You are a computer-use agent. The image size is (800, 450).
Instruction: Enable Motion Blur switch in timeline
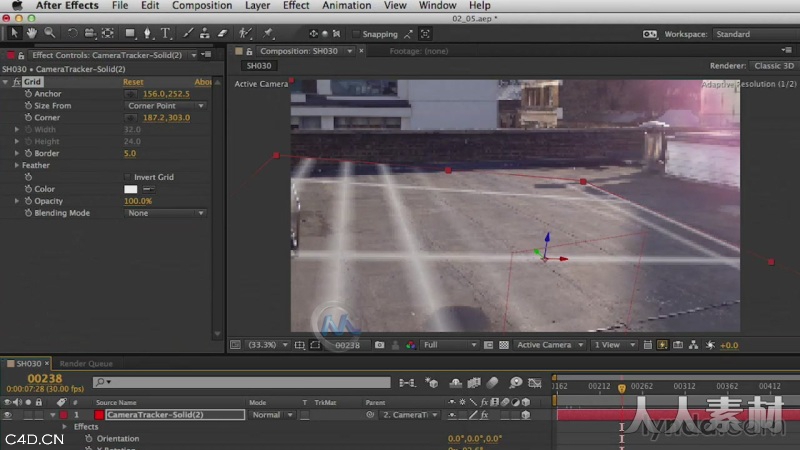click(x=492, y=383)
